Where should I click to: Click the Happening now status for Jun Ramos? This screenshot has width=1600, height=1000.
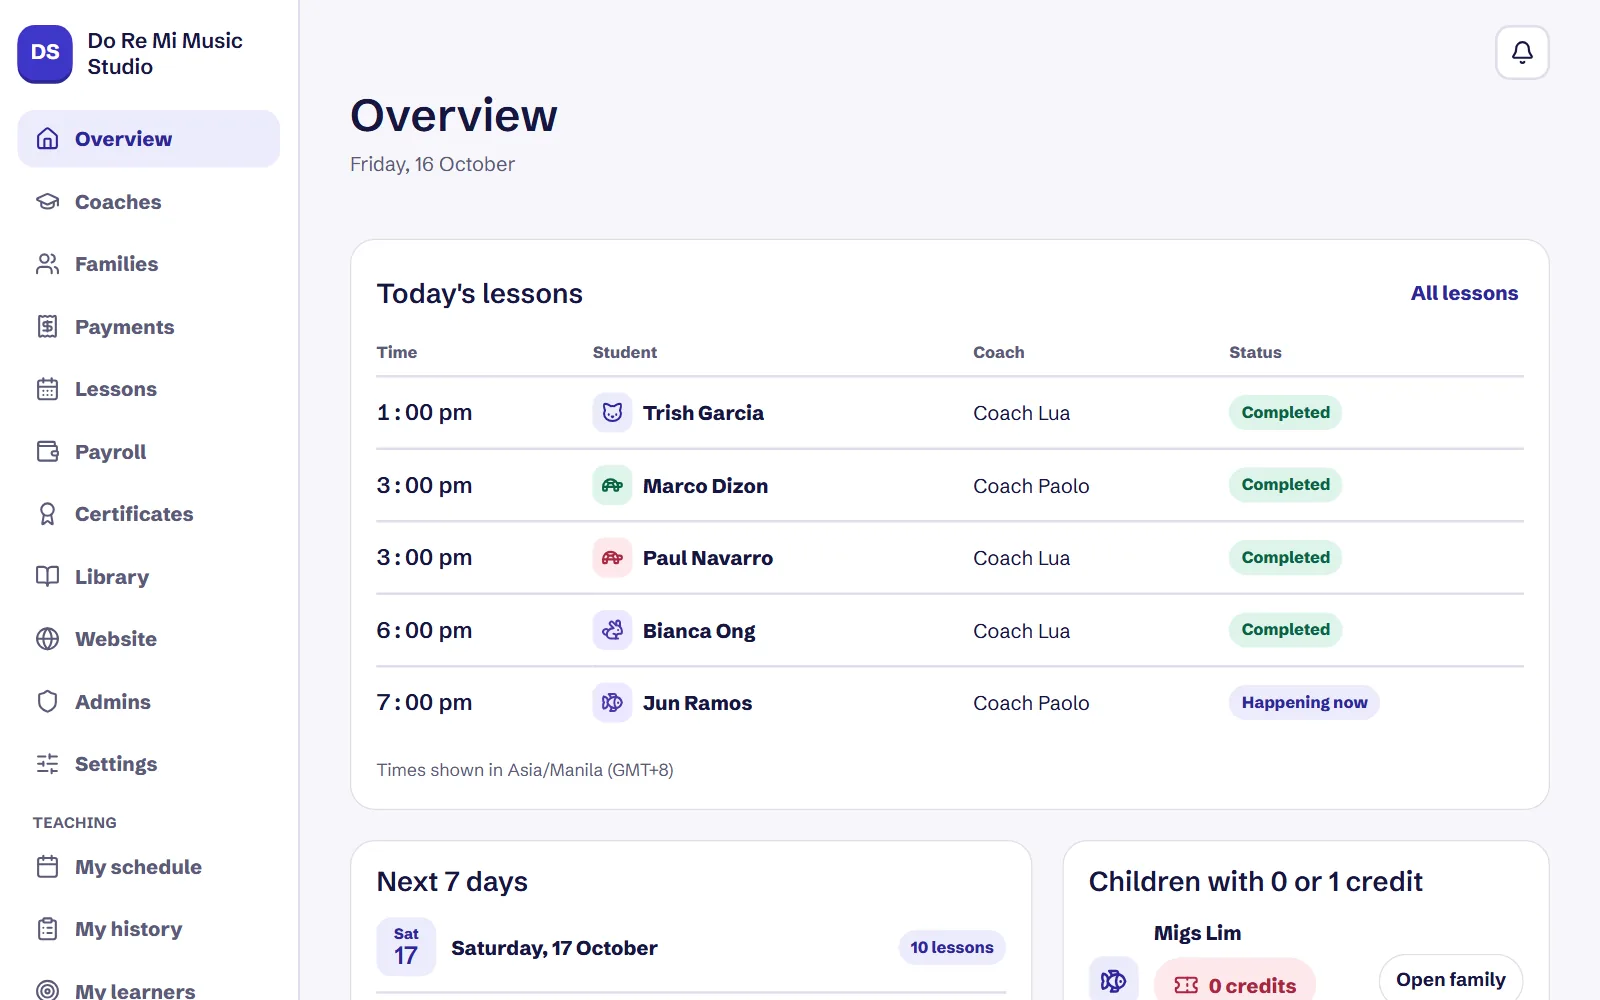pos(1304,702)
